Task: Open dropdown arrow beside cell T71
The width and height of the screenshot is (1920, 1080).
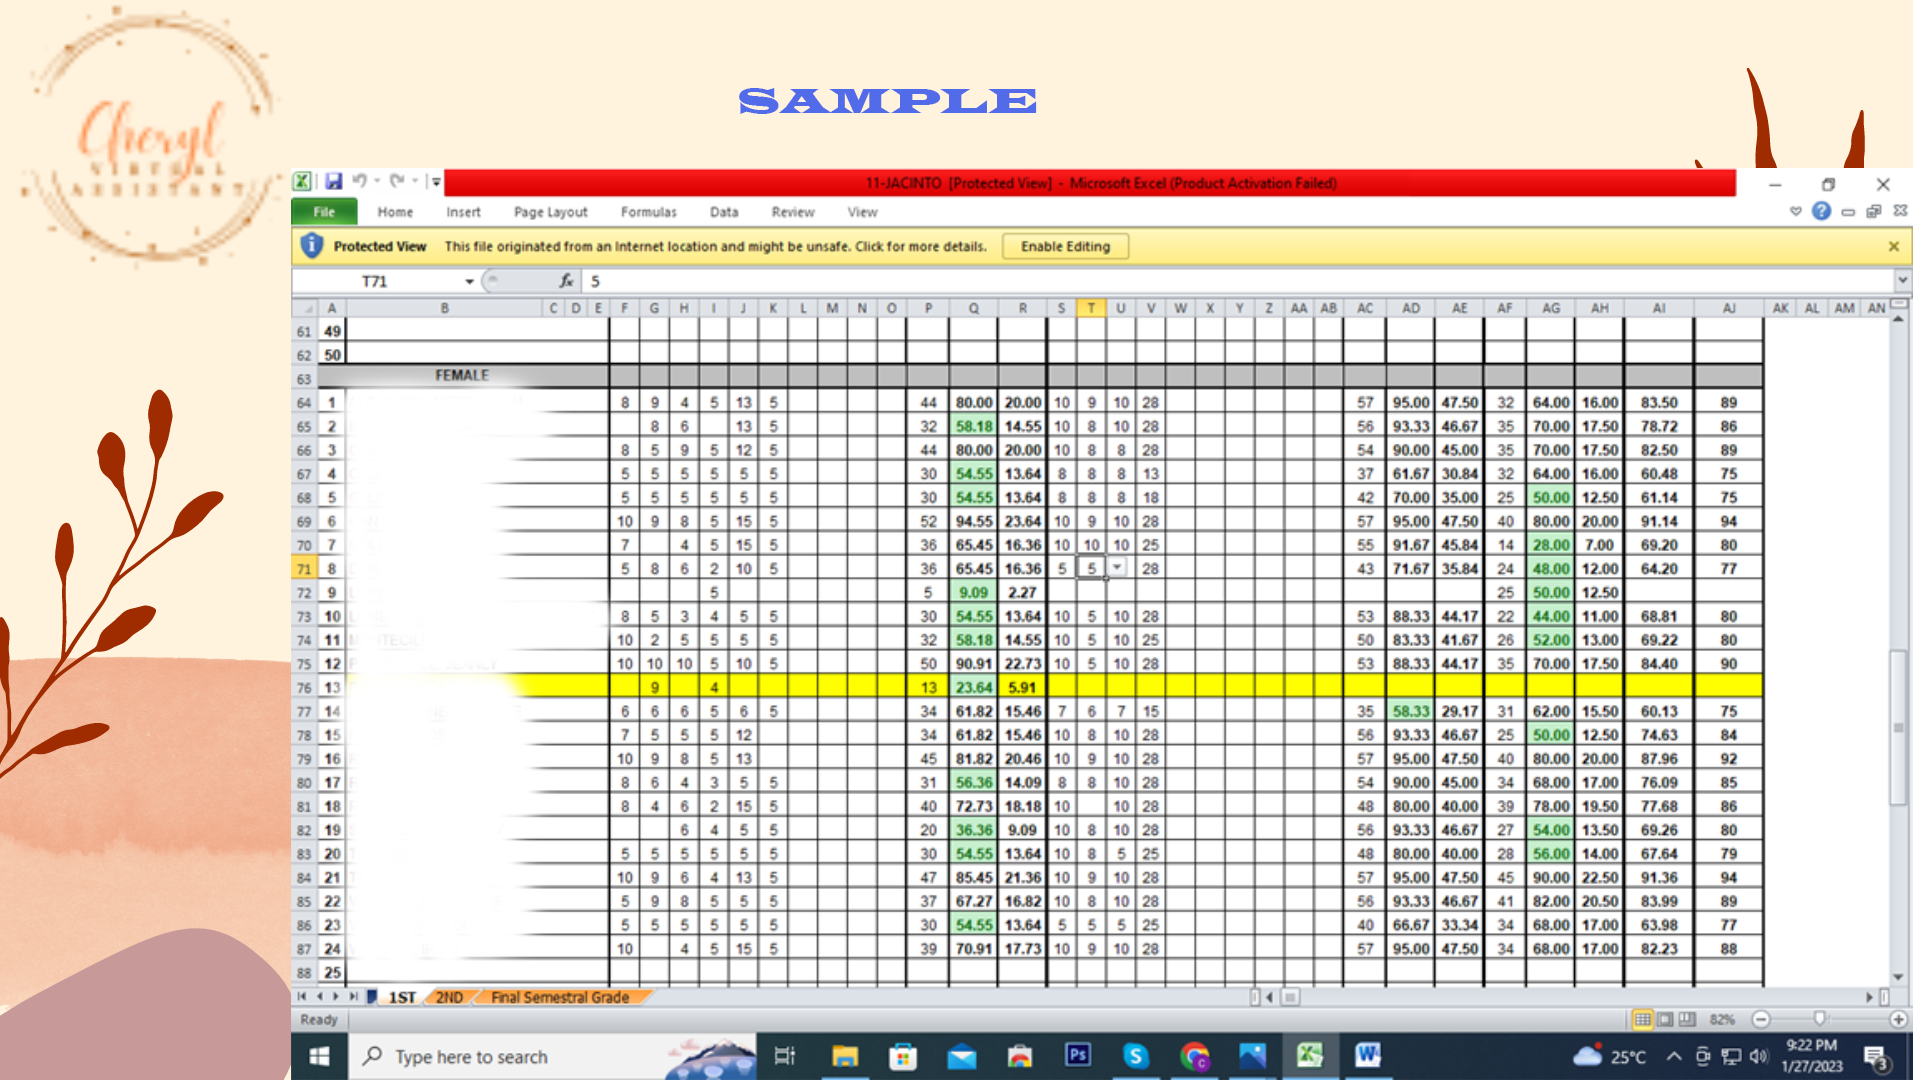Action: [x=1117, y=568]
